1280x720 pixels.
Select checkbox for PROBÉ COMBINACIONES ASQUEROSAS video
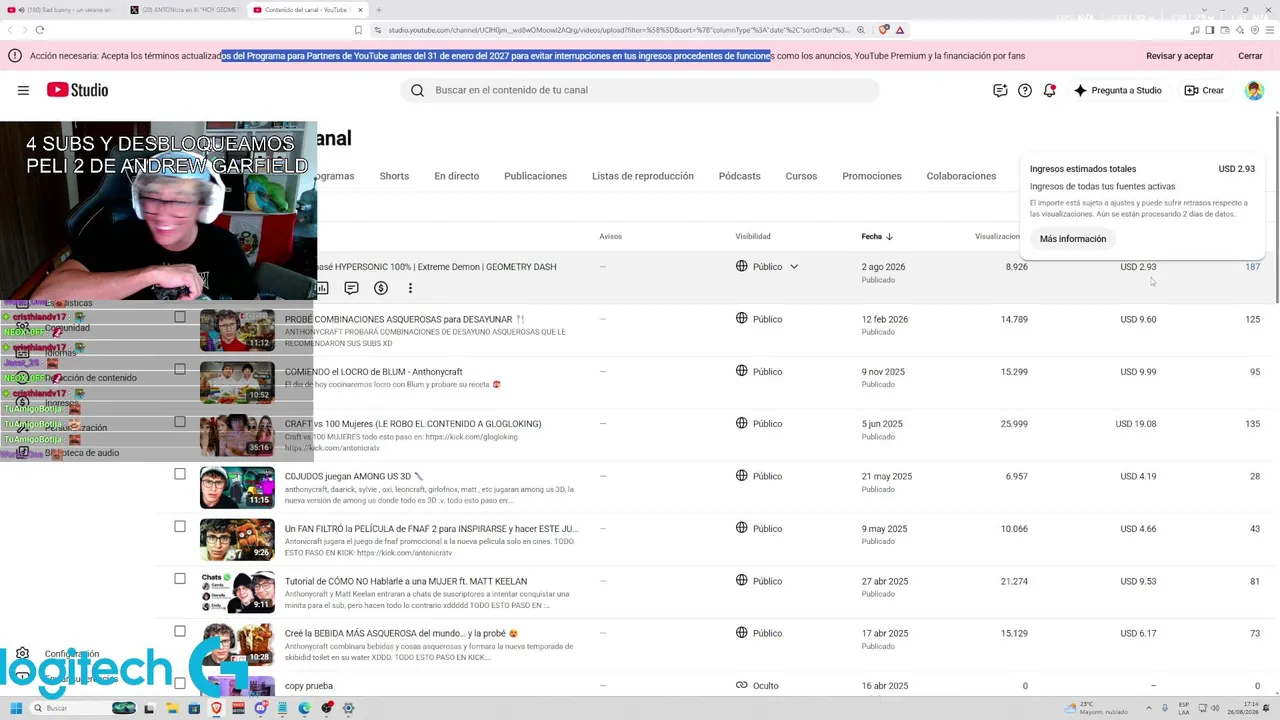(x=180, y=317)
